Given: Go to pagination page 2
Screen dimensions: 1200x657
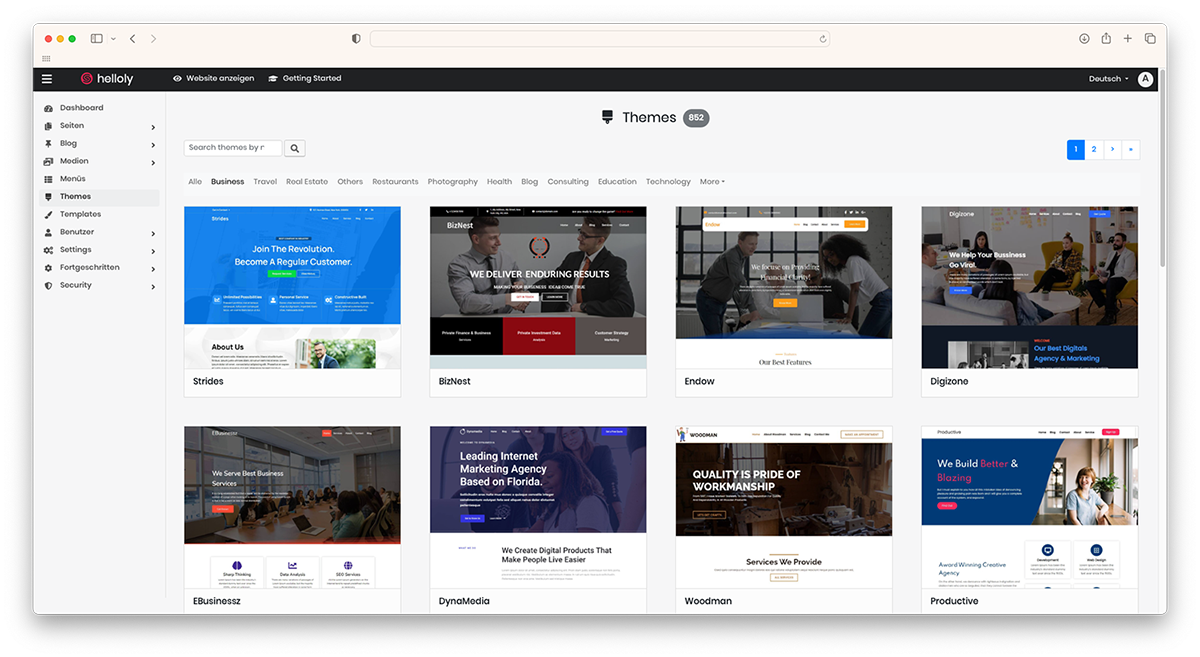Looking at the screenshot, I should (1094, 150).
